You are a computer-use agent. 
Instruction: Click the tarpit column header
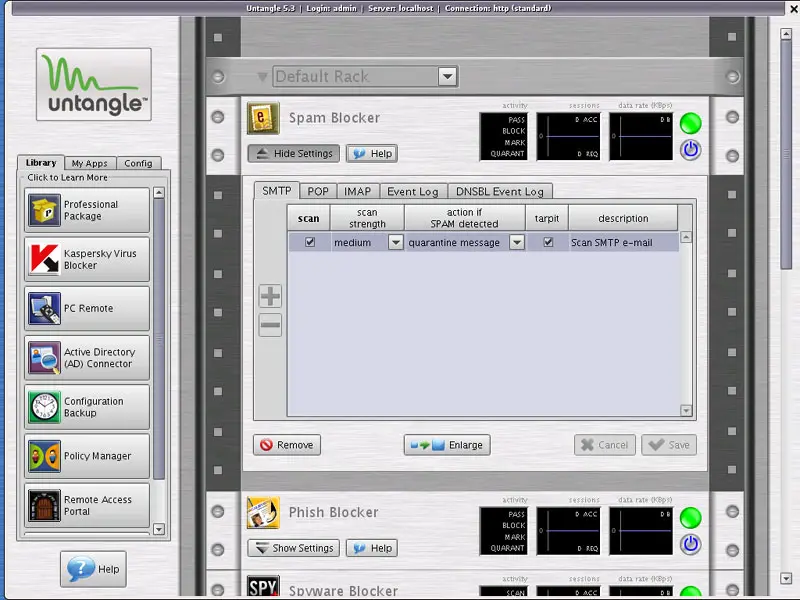click(x=547, y=218)
